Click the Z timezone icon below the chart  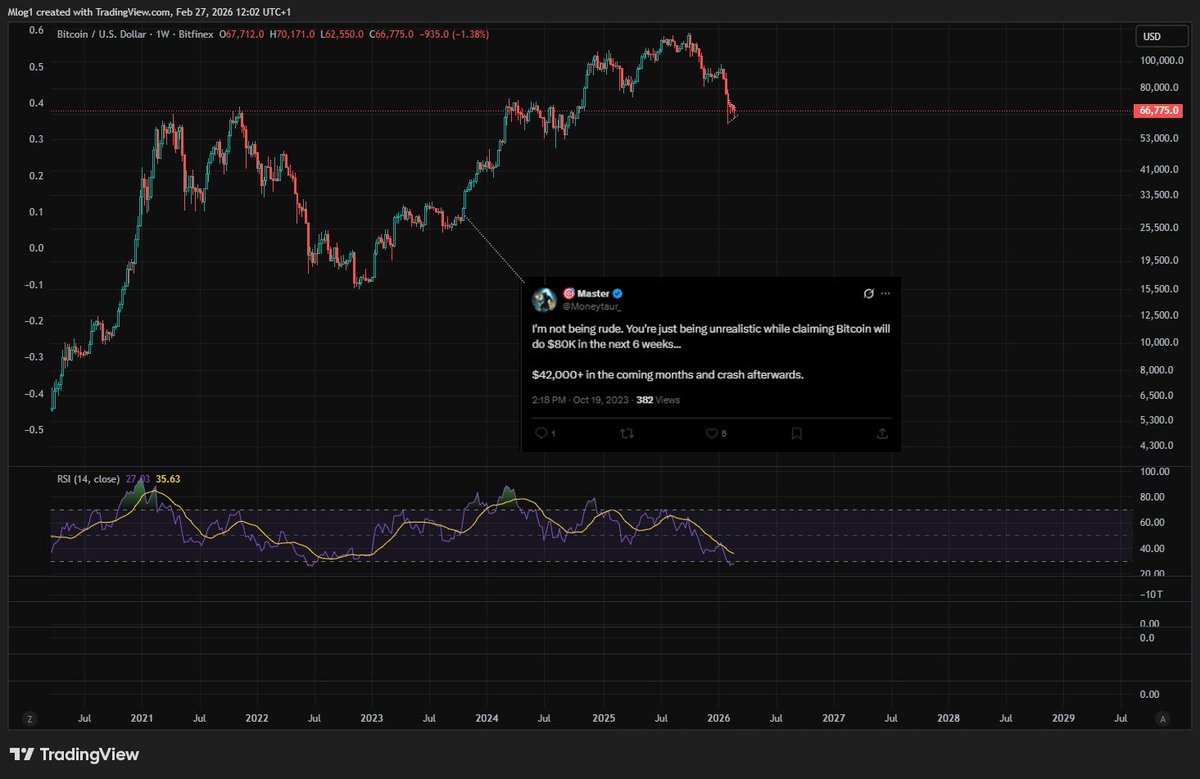[x=30, y=718]
